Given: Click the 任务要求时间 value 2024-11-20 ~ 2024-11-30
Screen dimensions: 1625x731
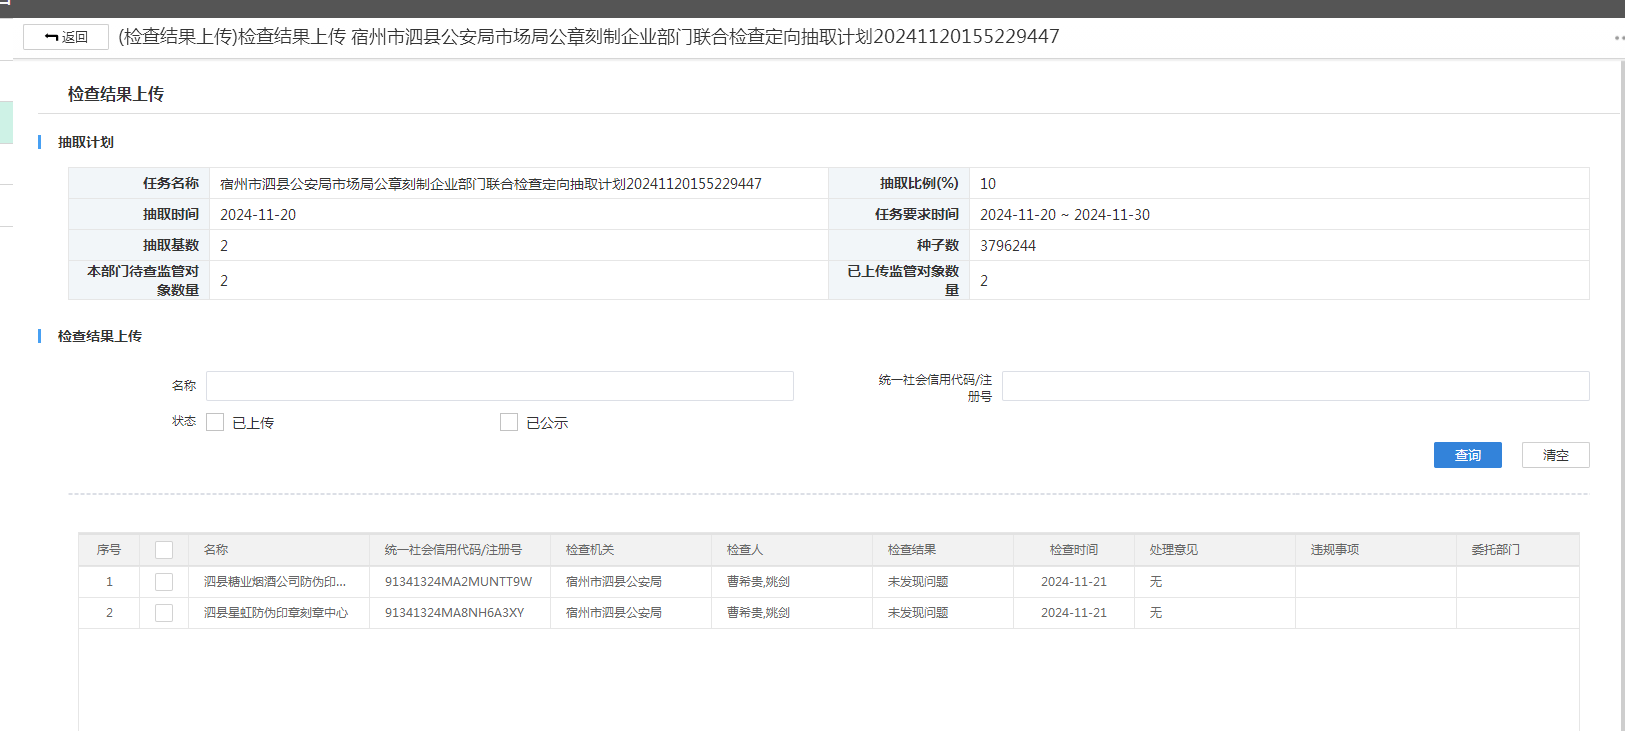Looking at the screenshot, I should tap(1065, 215).
